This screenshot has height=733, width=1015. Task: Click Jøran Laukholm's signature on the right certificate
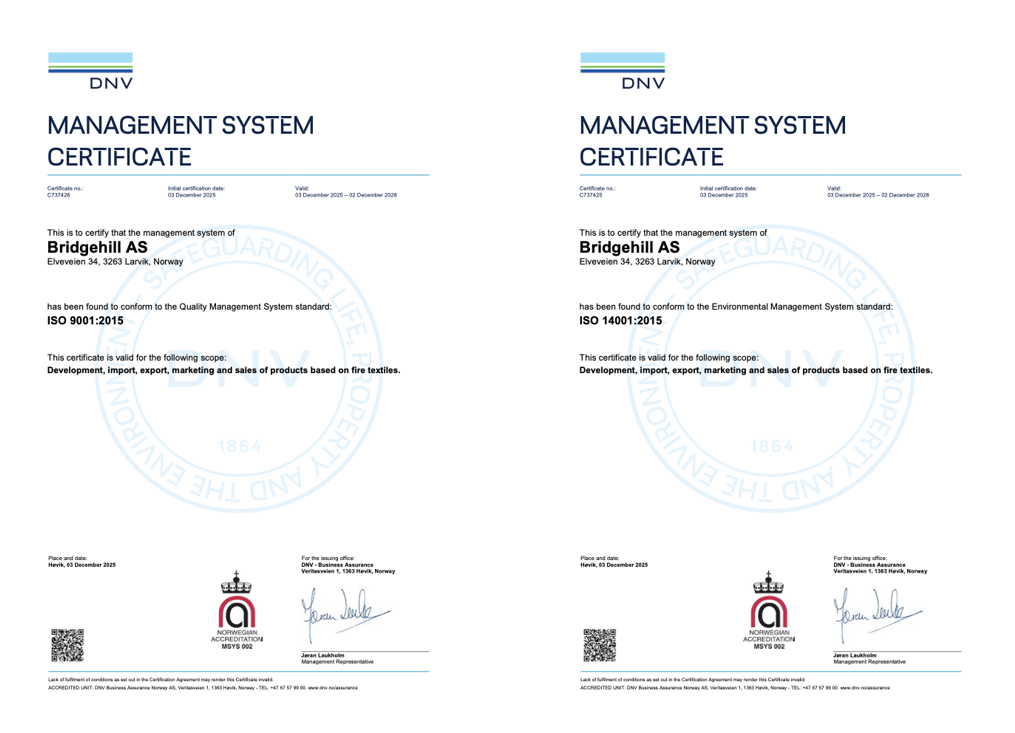tap(874, 613)
